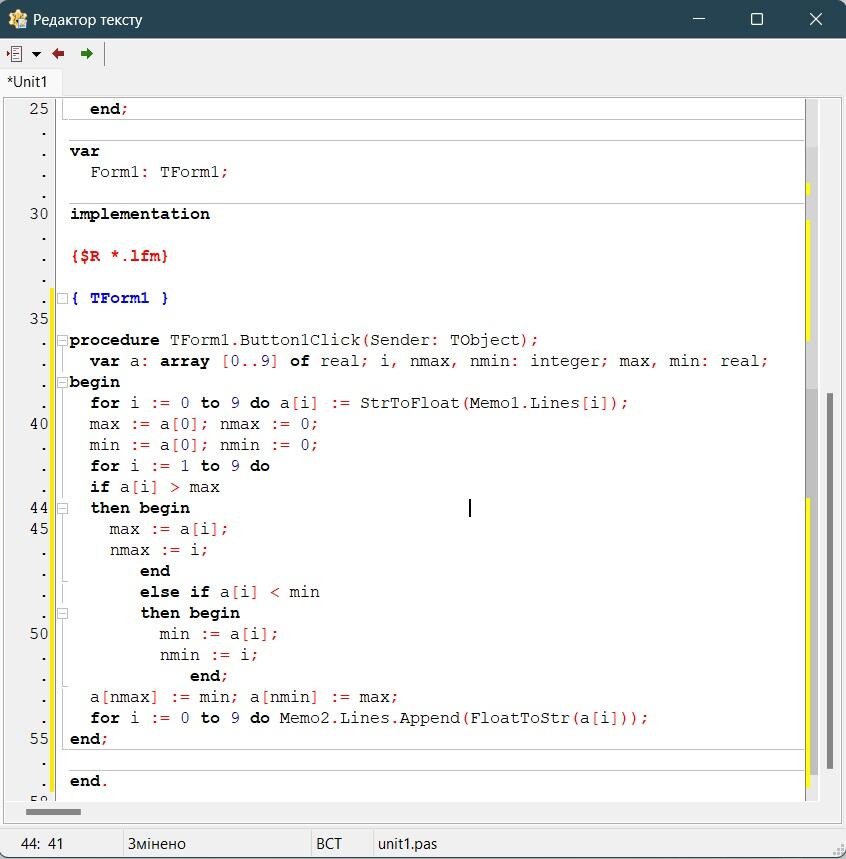Image resolution: width=846 pixels, height=859 pixels.
Task: Collapse the 'then begin' fold at line 49
Action: coord(62,614)
